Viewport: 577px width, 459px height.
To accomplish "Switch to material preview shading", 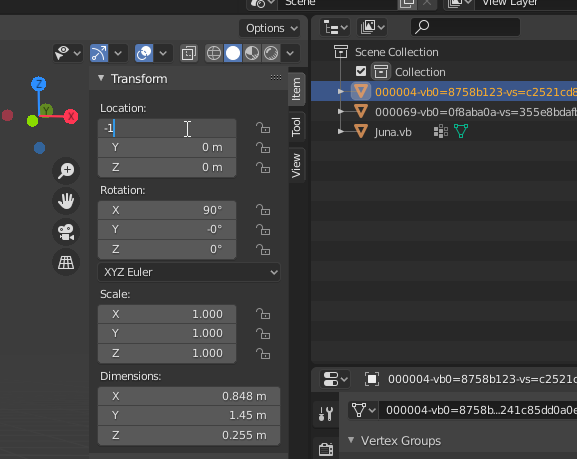I will 252,53.
